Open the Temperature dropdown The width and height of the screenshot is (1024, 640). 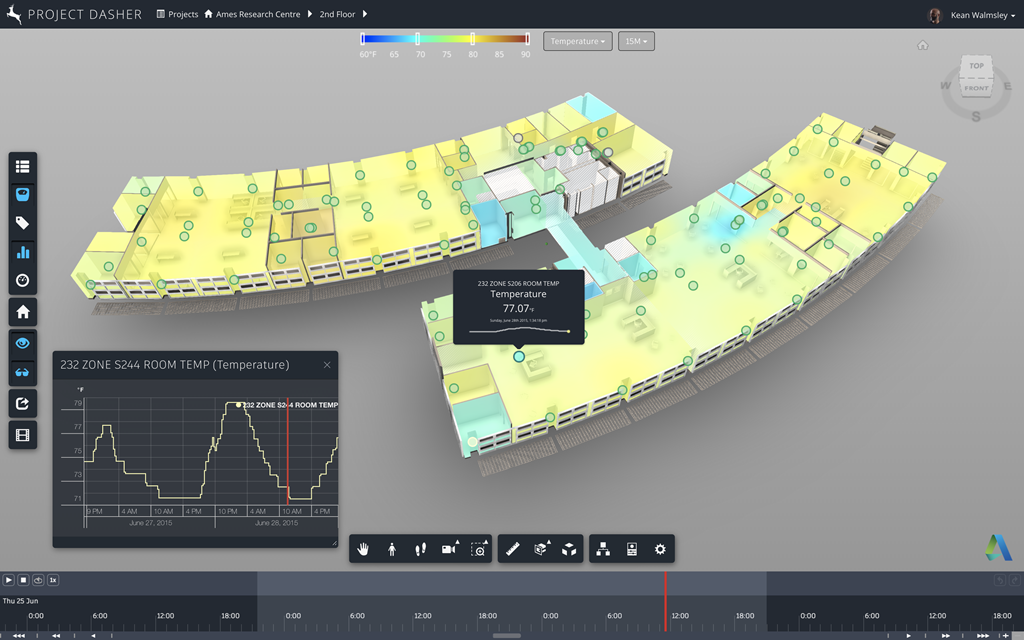pyautogui.click(x=577, y=41)
